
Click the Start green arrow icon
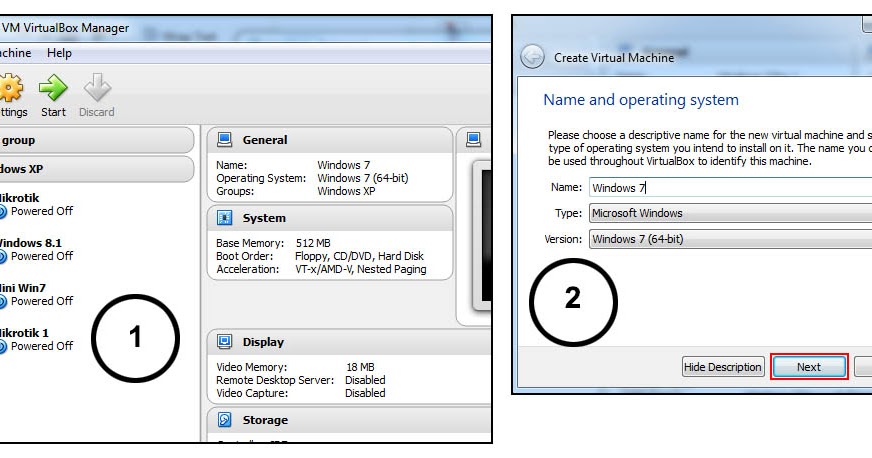[x=53, y=88]
